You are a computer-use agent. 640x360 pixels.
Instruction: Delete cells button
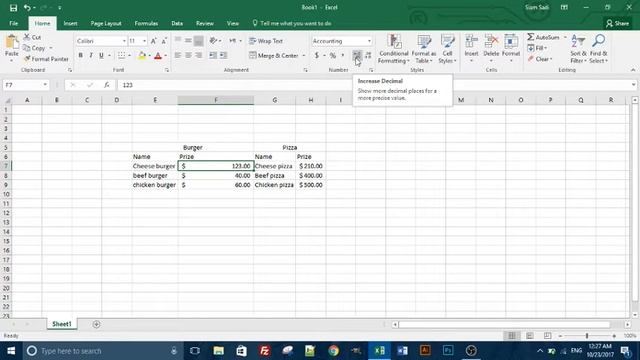pos(491,49)
